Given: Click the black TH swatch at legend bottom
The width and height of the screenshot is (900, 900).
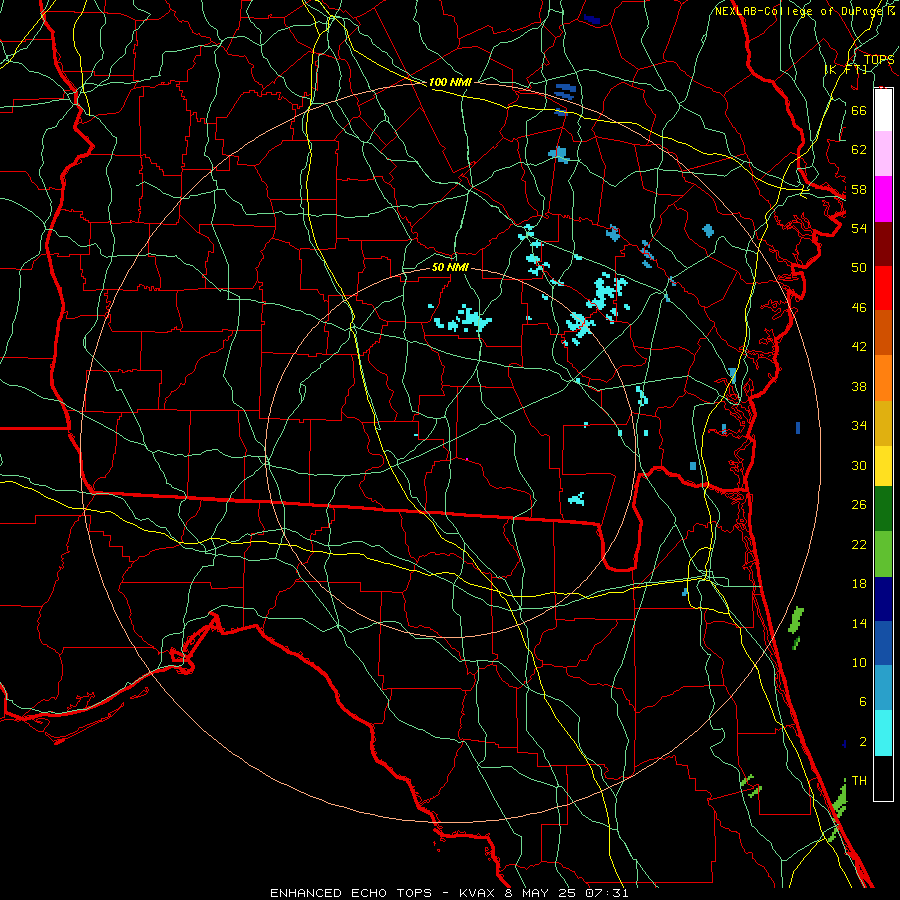Looking at the screenshot, I should point(883,778).
